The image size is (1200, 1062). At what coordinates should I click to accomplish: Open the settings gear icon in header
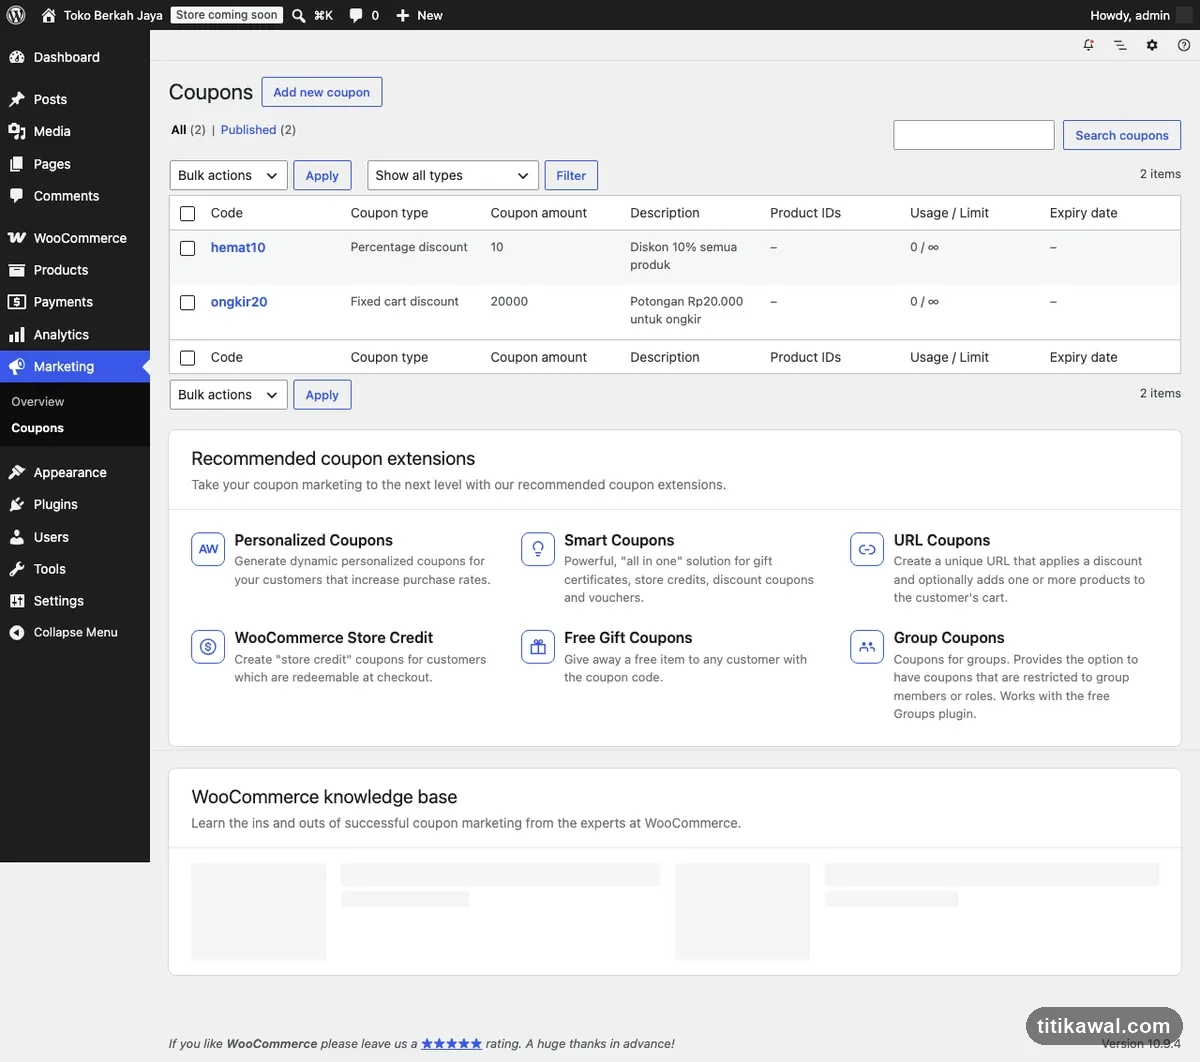tap(1152, 45)
